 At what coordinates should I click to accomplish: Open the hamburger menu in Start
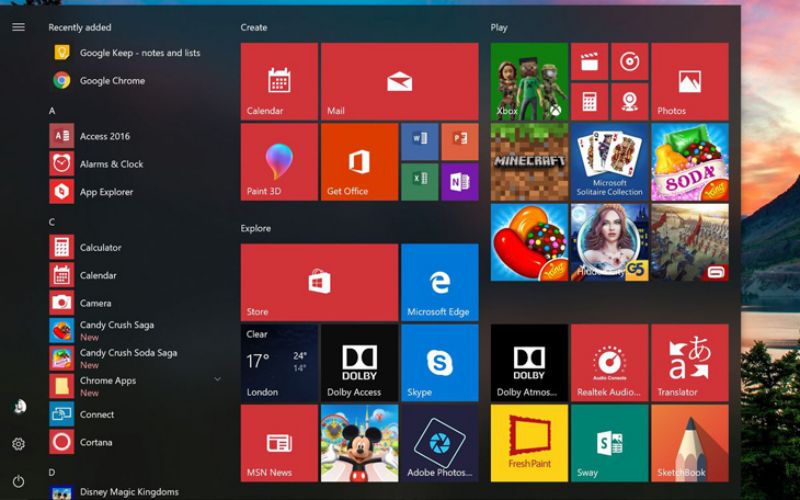click(18, 27)
